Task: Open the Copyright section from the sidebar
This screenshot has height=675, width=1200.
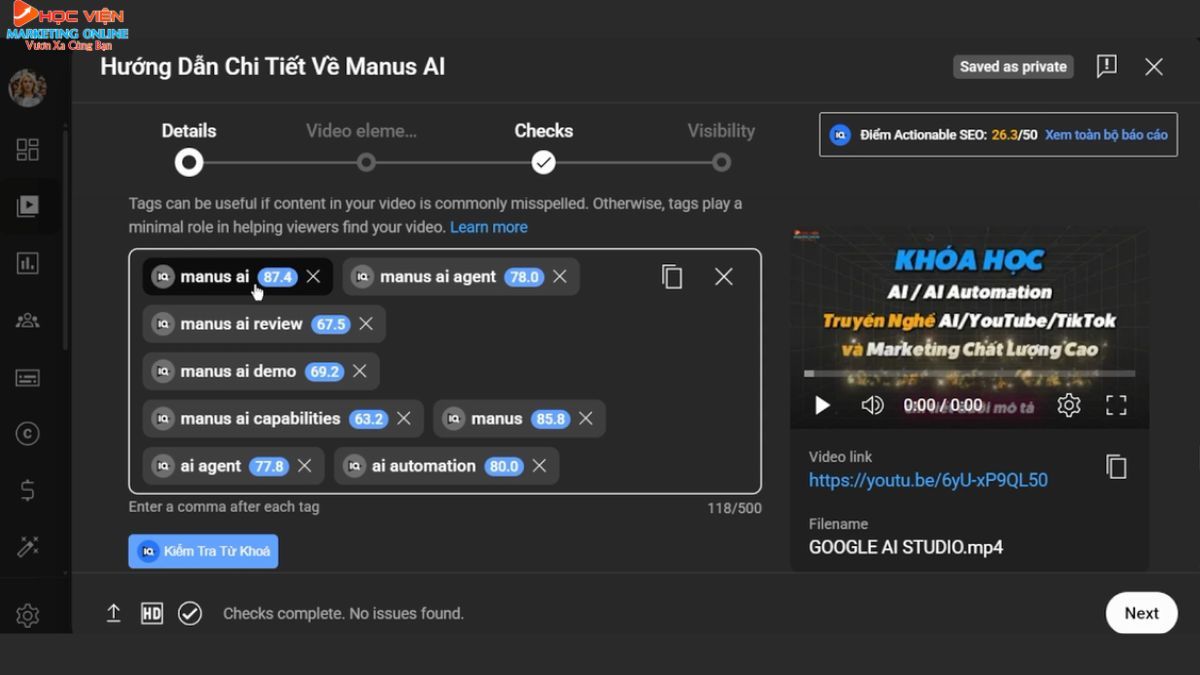Action: 28,433
